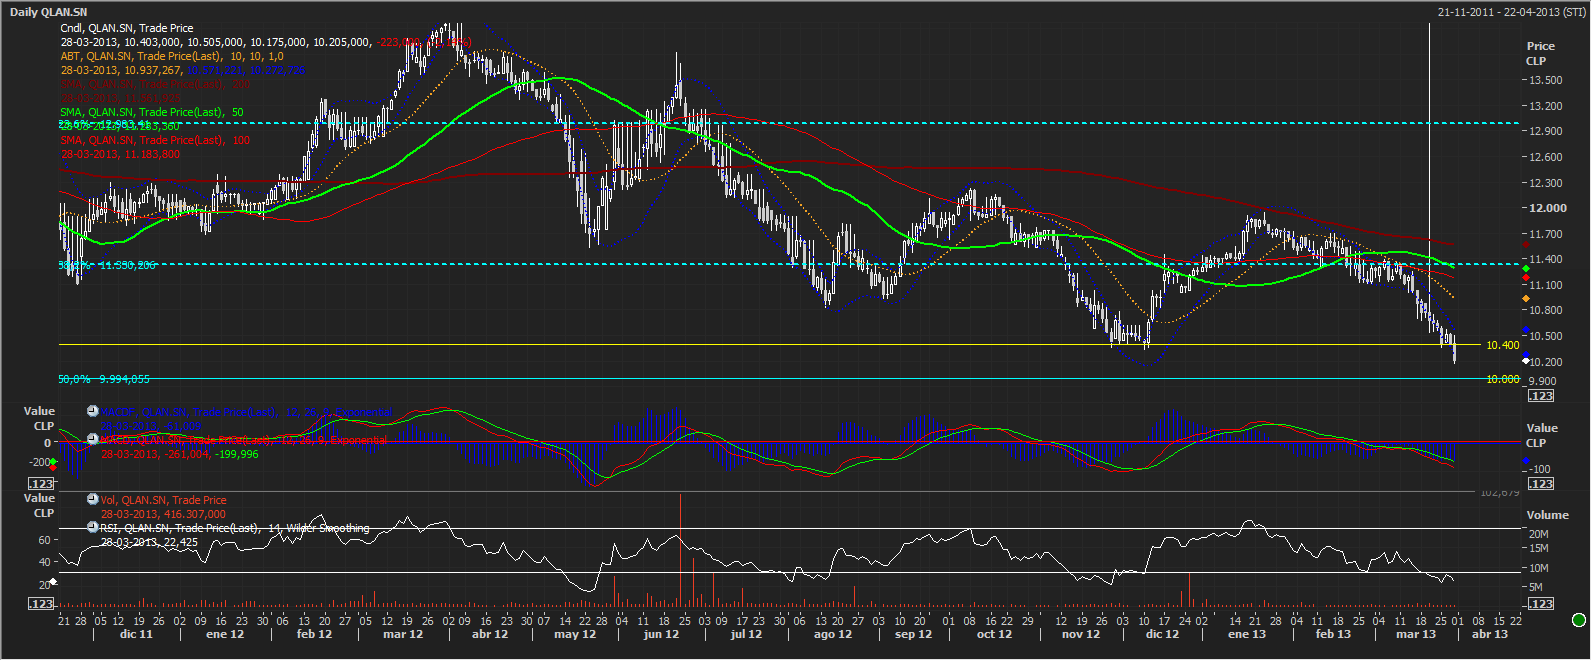Click the SMA 100 legend label
The image size is (1592, 661).
click(x=155, y=140)
